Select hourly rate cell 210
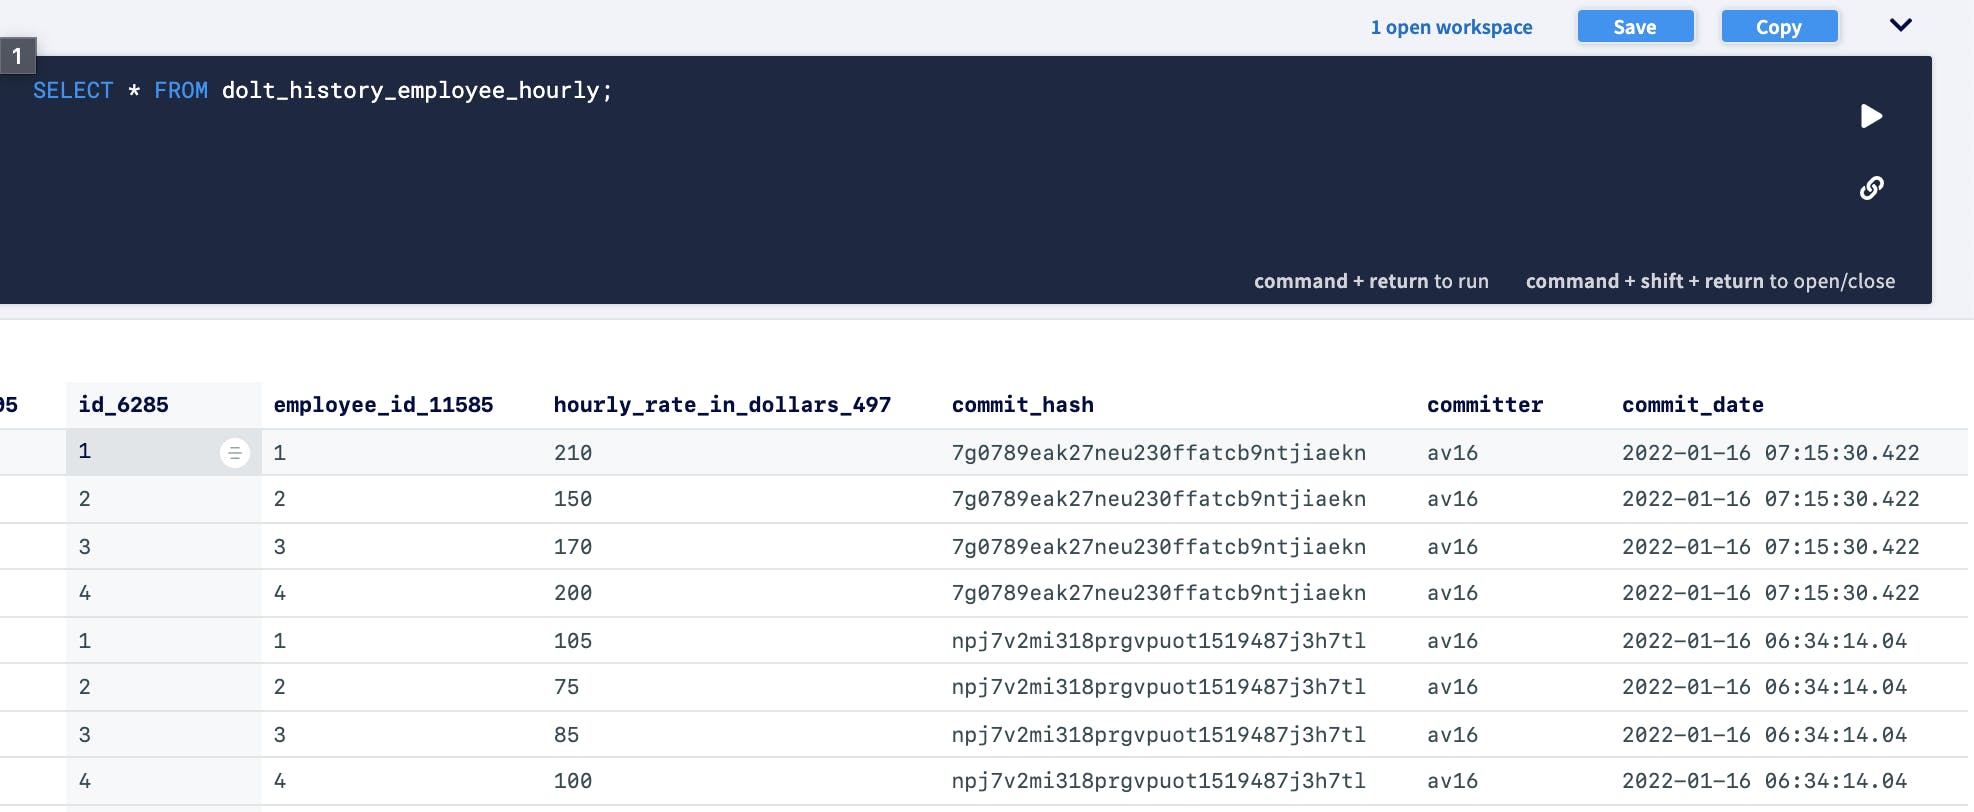The image size is (1974, 812). pos(573,453)
